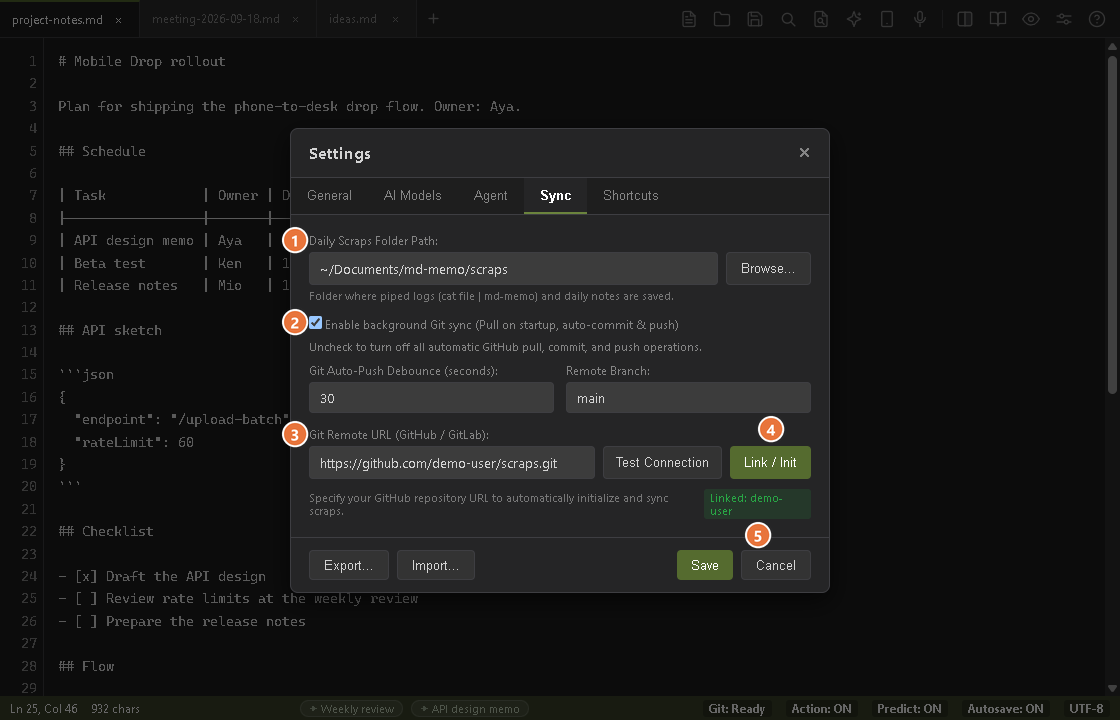Screen dimensions: 1120x720
Task: Click '## Schedule' heading in editor
Action: click(101, 151)
